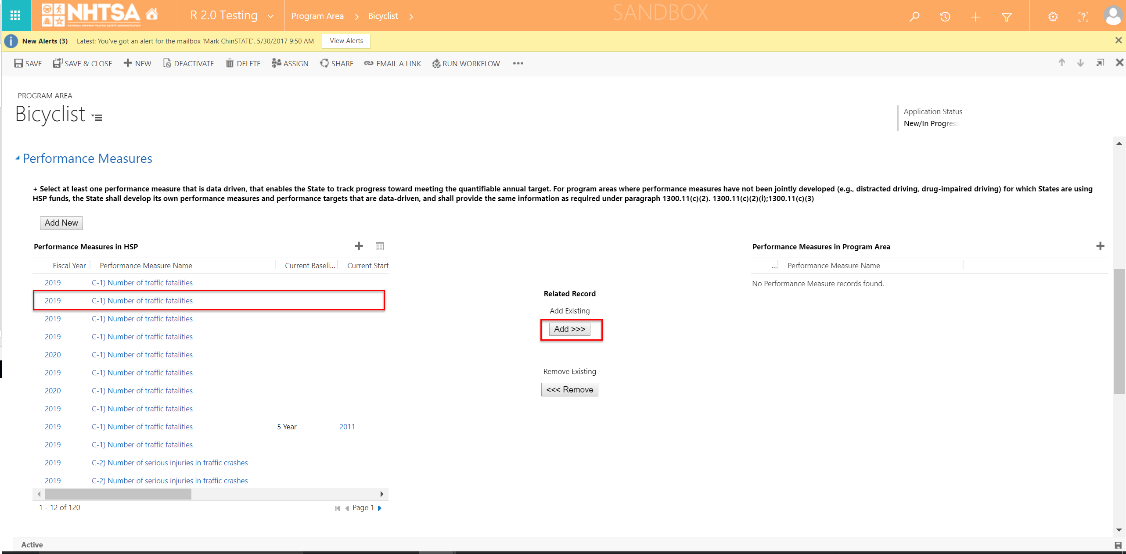
Task: Pop out the form in new window
Action: point(1100,63)
